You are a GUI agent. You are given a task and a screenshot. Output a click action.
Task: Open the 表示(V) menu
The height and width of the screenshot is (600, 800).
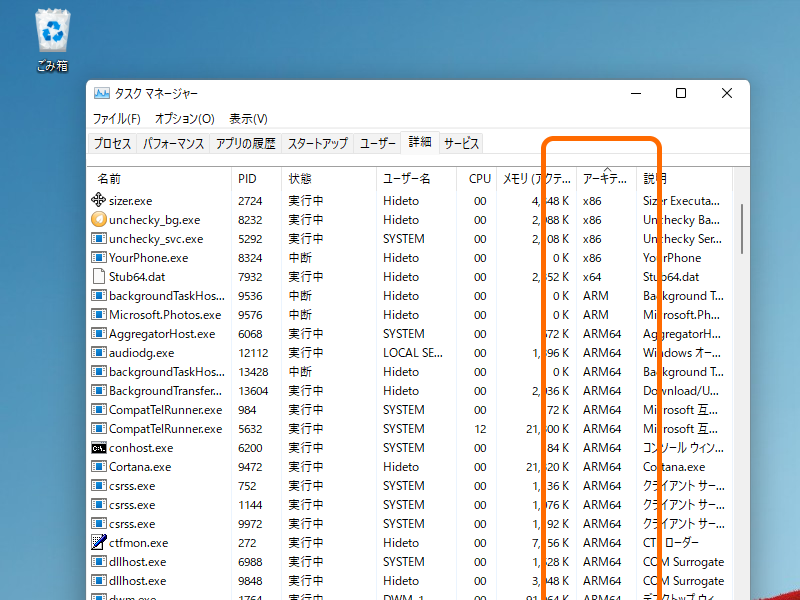coord(246,118)
